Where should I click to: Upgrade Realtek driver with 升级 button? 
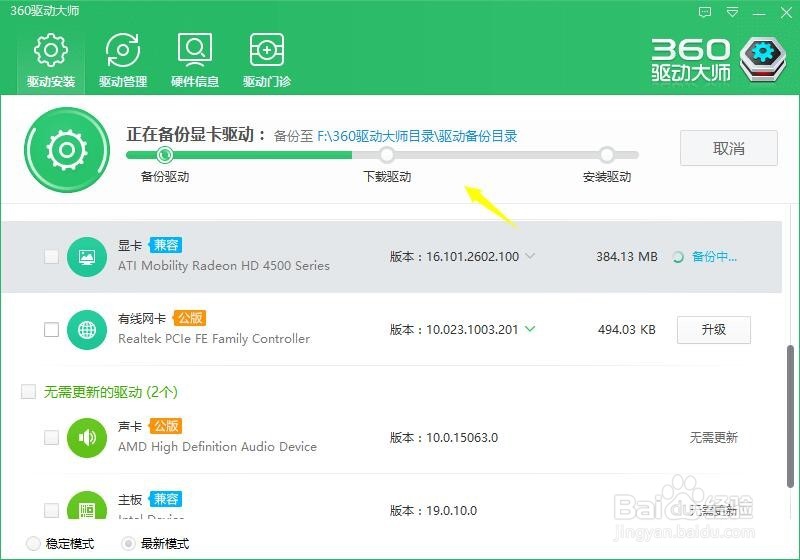click(x=714, y=330)
